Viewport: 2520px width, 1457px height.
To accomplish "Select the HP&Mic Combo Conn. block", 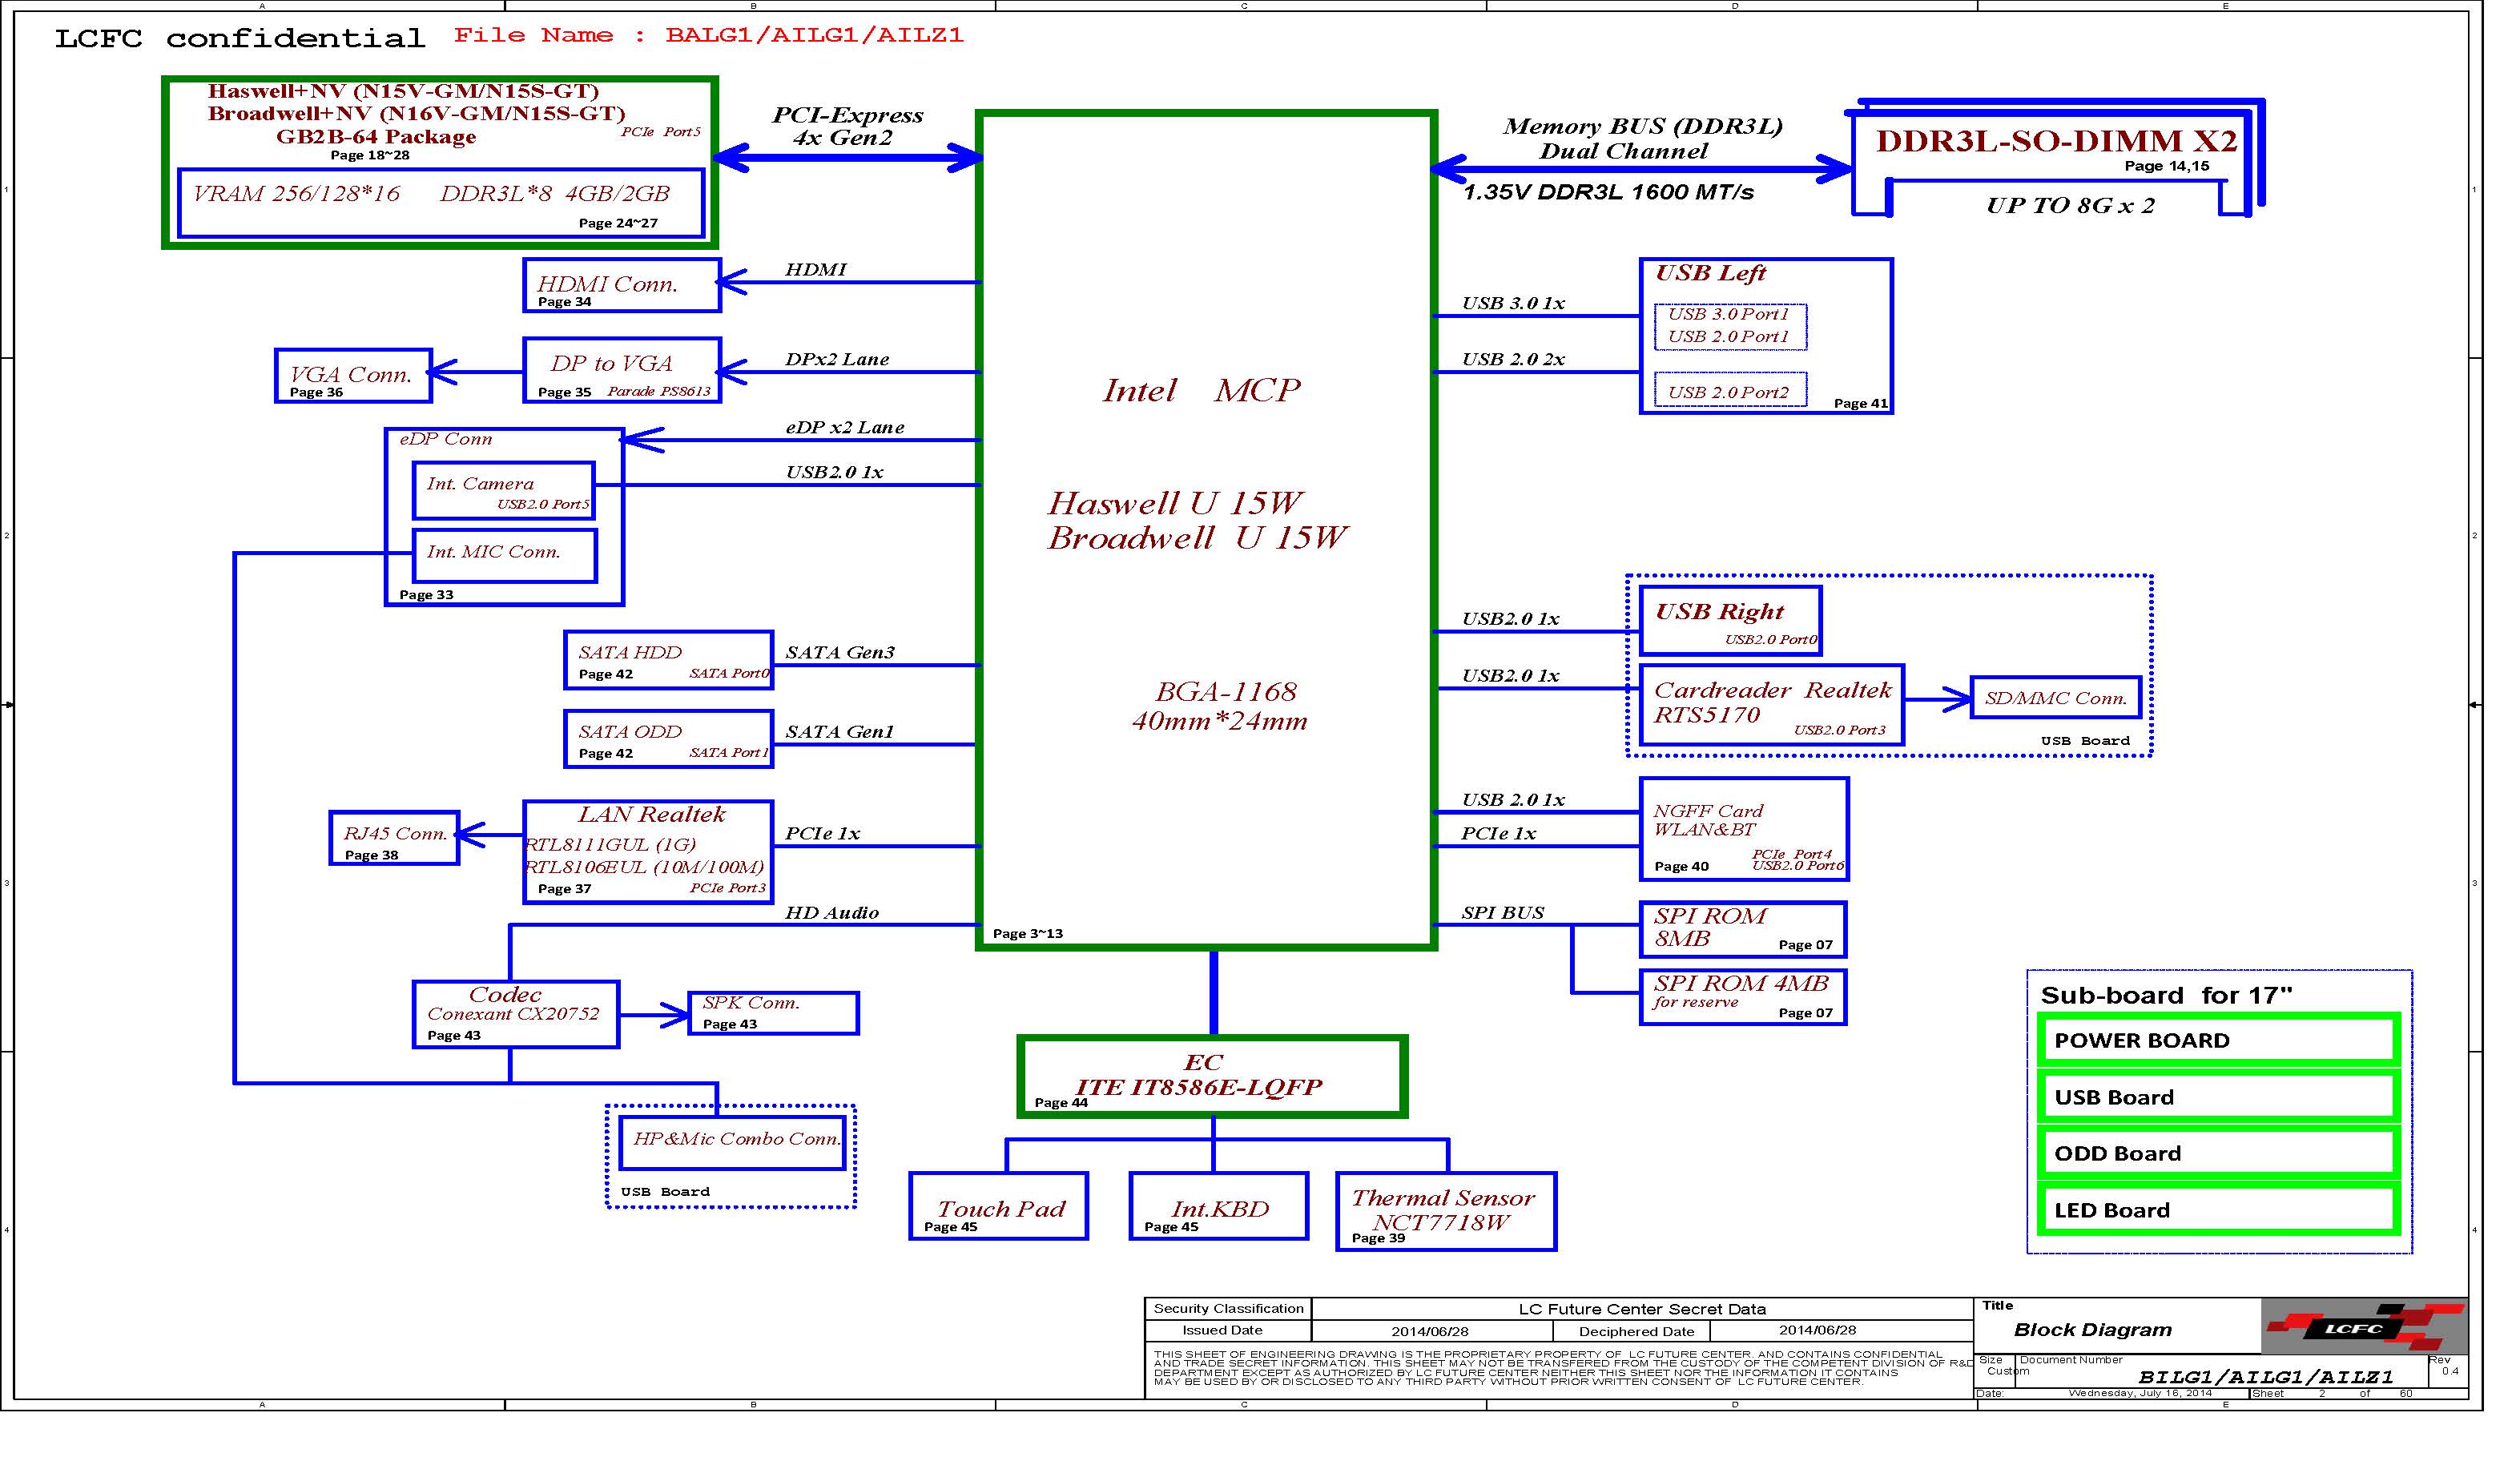I will pyautogui.click(x=733, y=1142).
